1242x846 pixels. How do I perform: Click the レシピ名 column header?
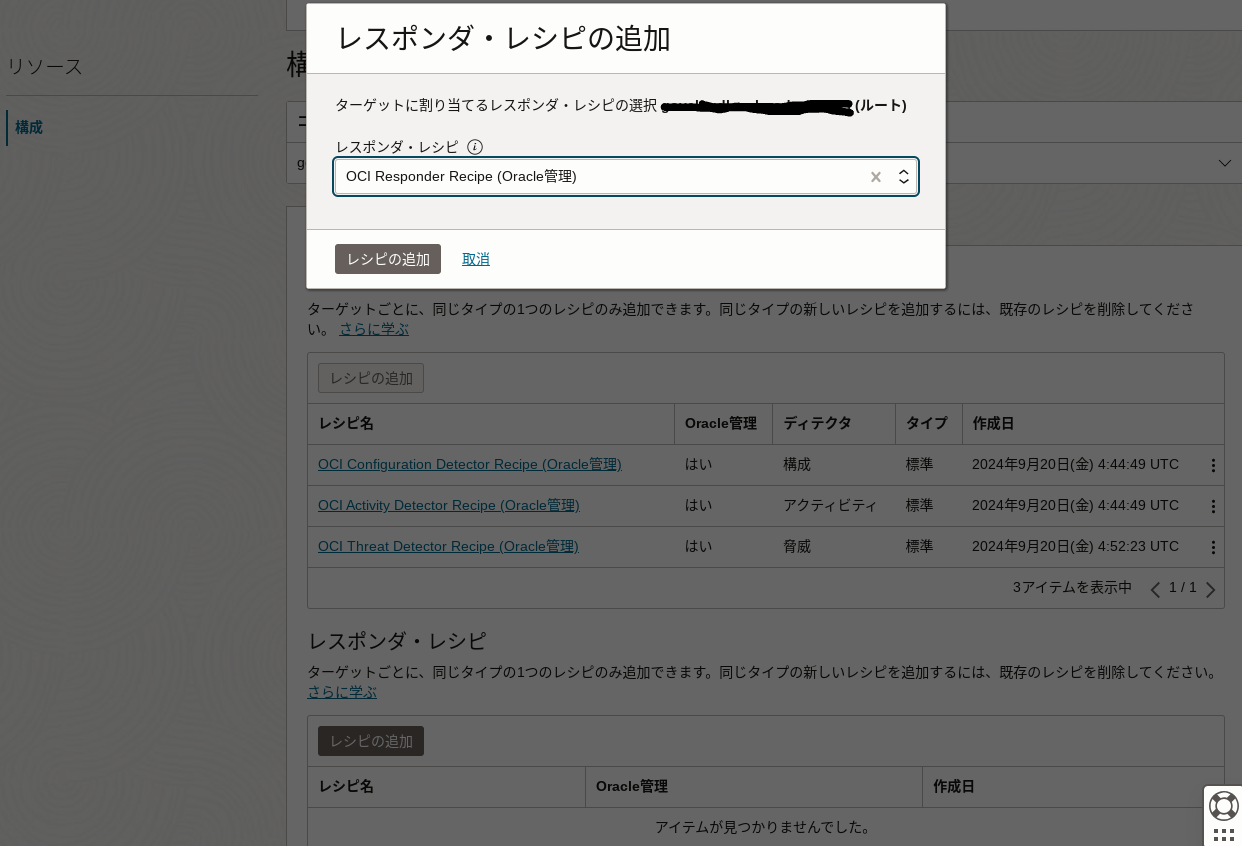click(346, 424)
